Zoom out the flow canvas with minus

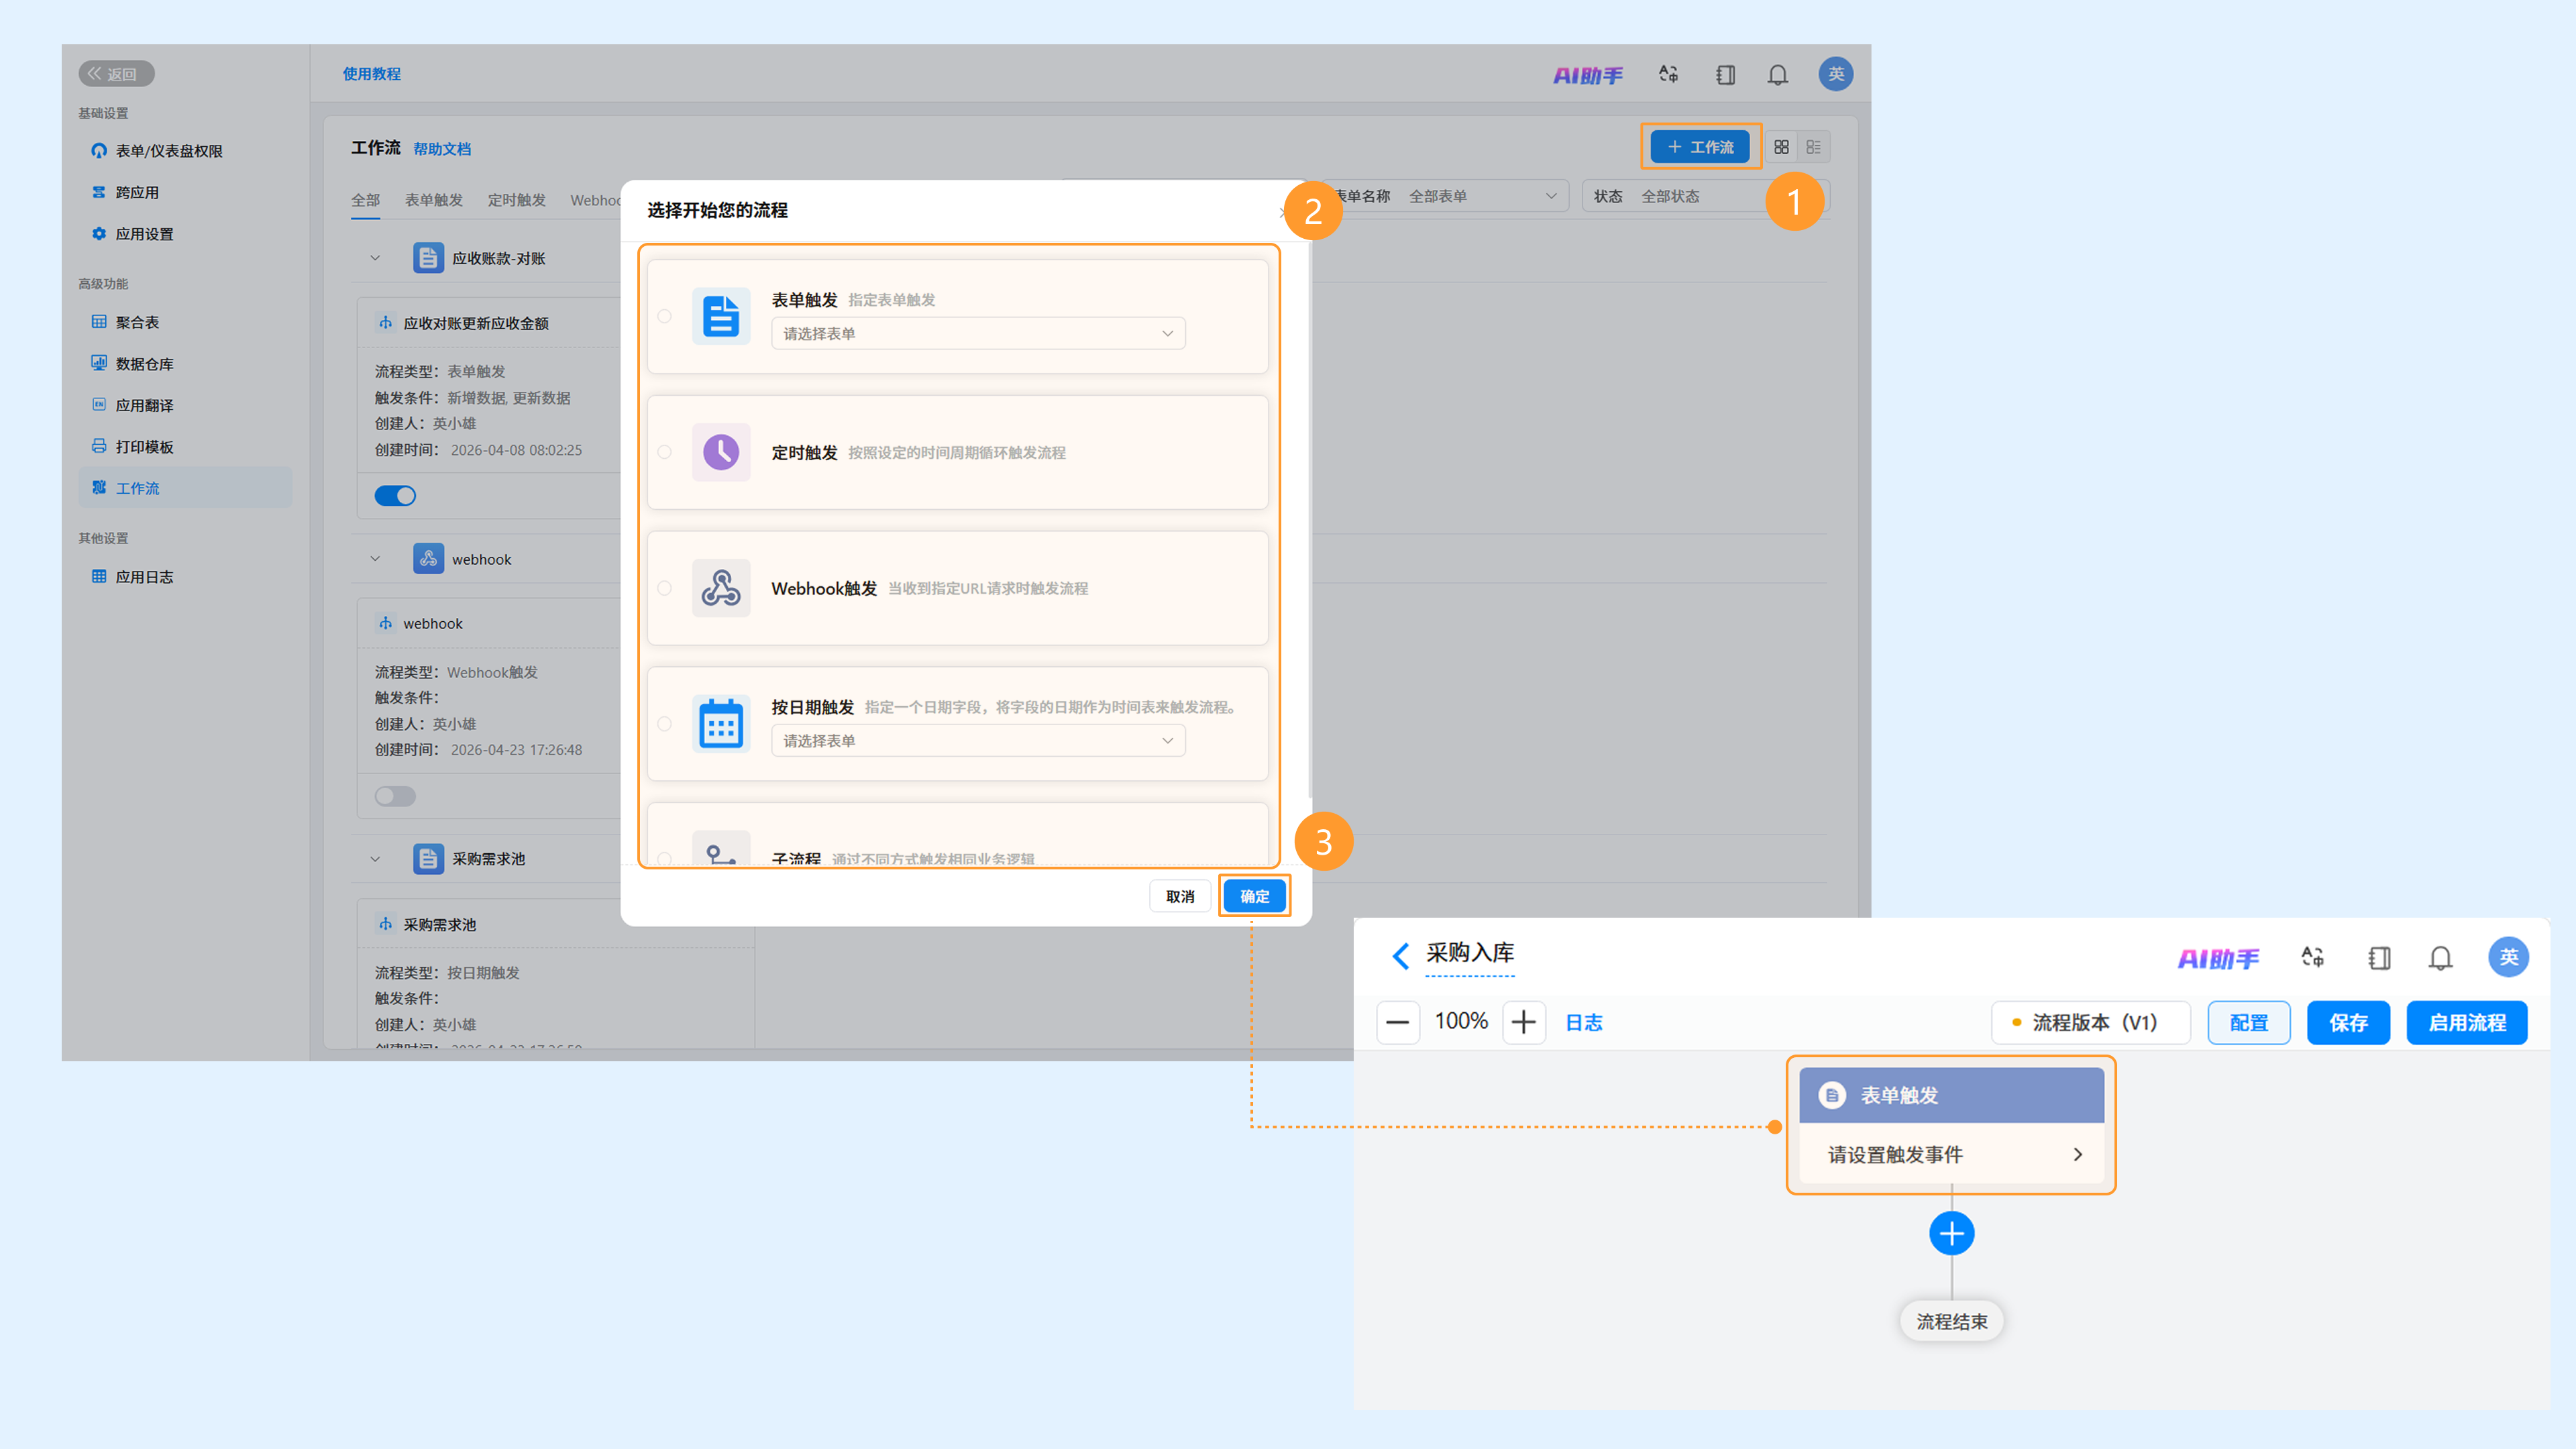tap(1398, 1022)
